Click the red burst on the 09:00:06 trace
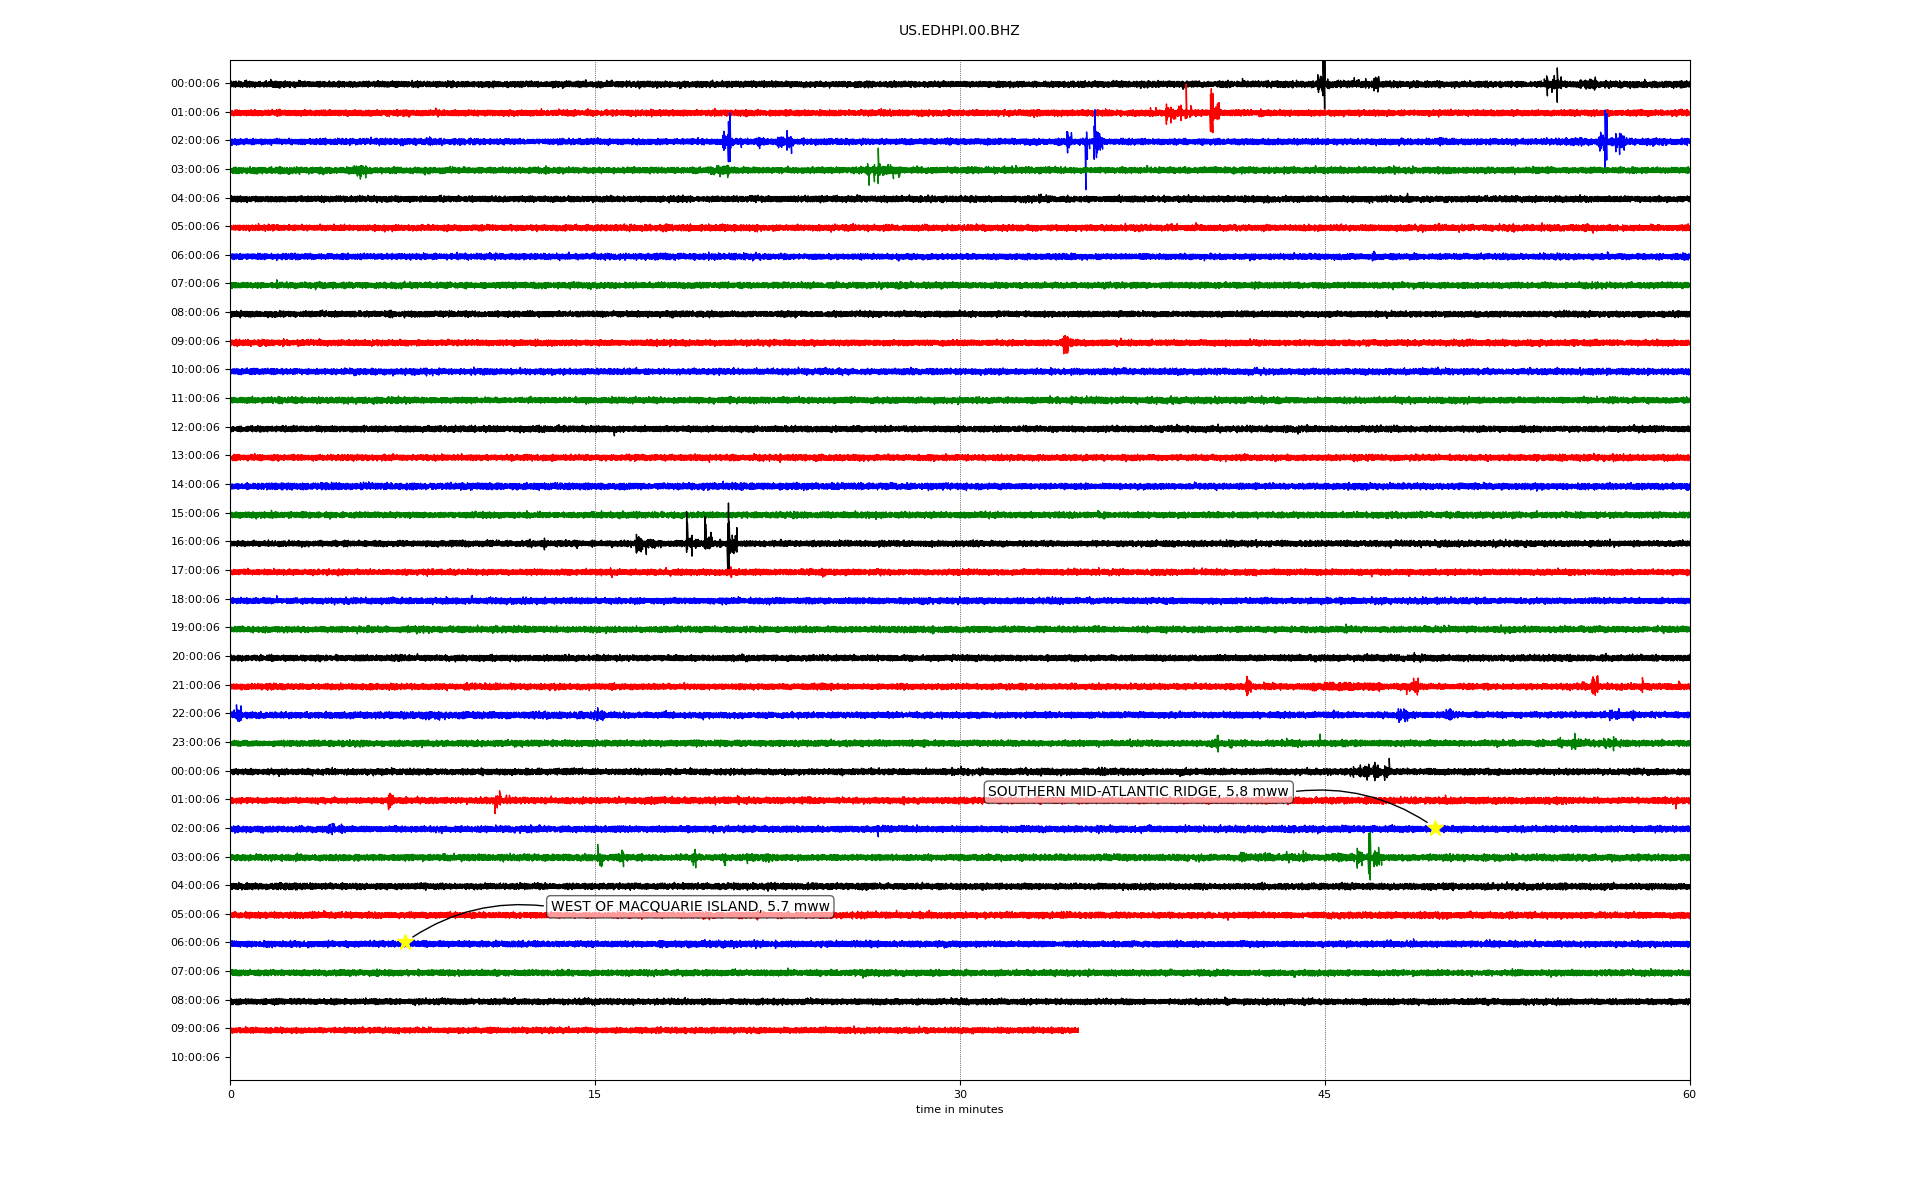 tap(1065, 344)
